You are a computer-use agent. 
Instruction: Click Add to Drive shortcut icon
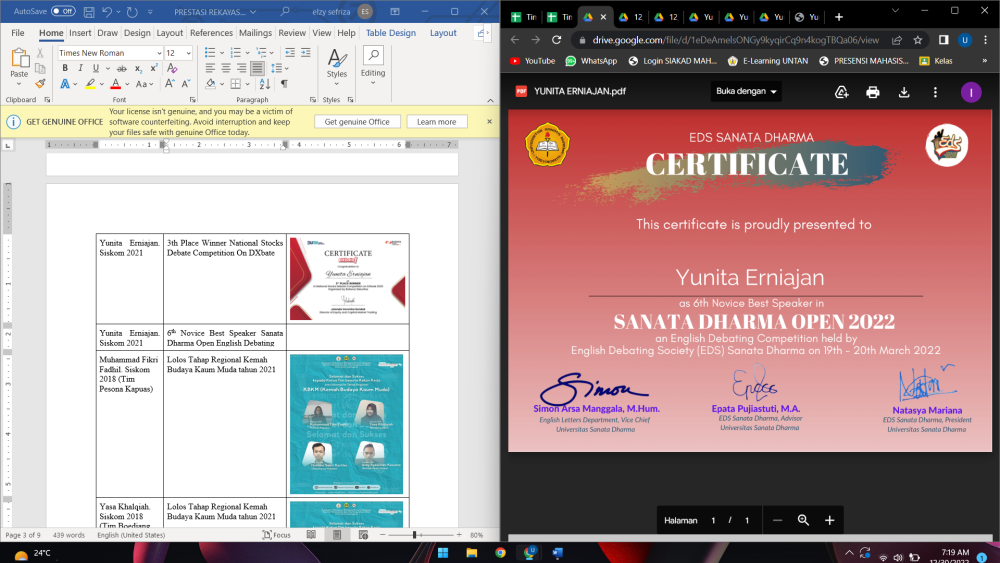841,92
